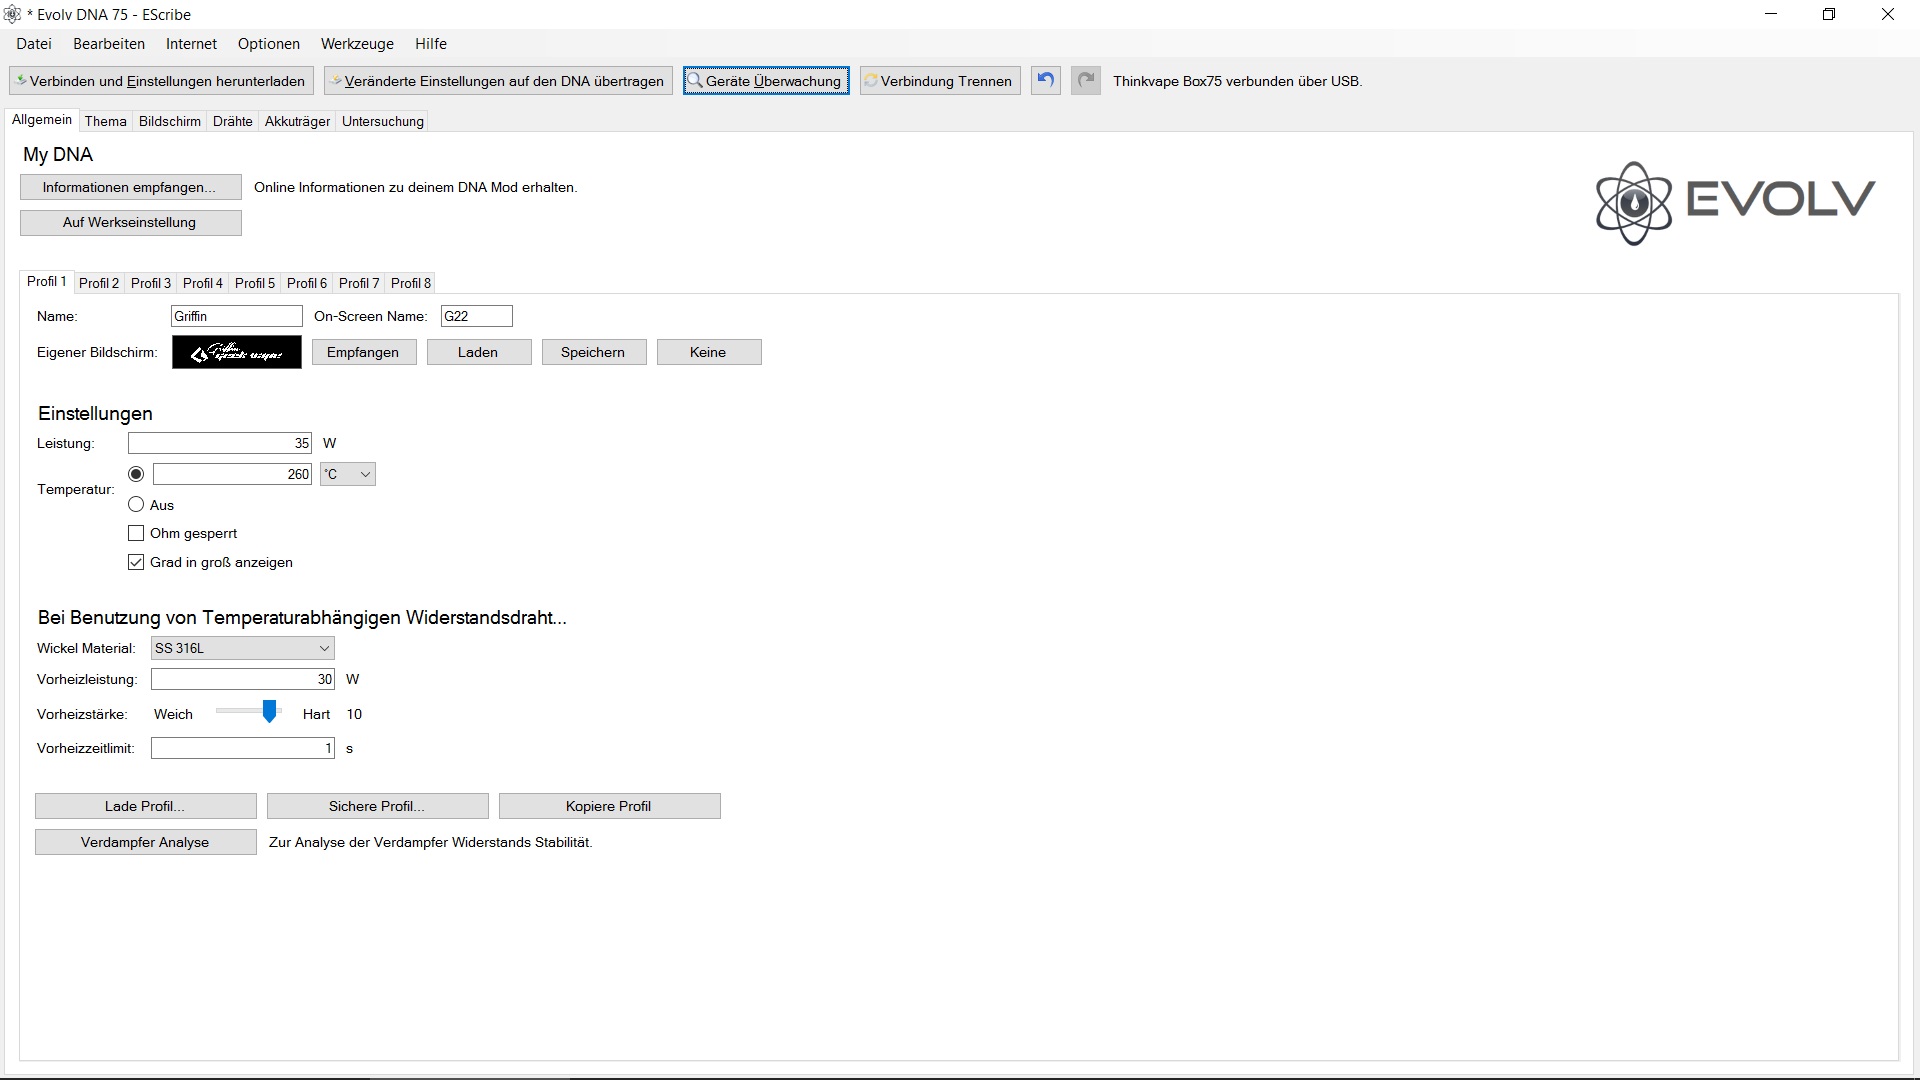
Task: Click the EScribe app icon in title bar
Action: 13,14
